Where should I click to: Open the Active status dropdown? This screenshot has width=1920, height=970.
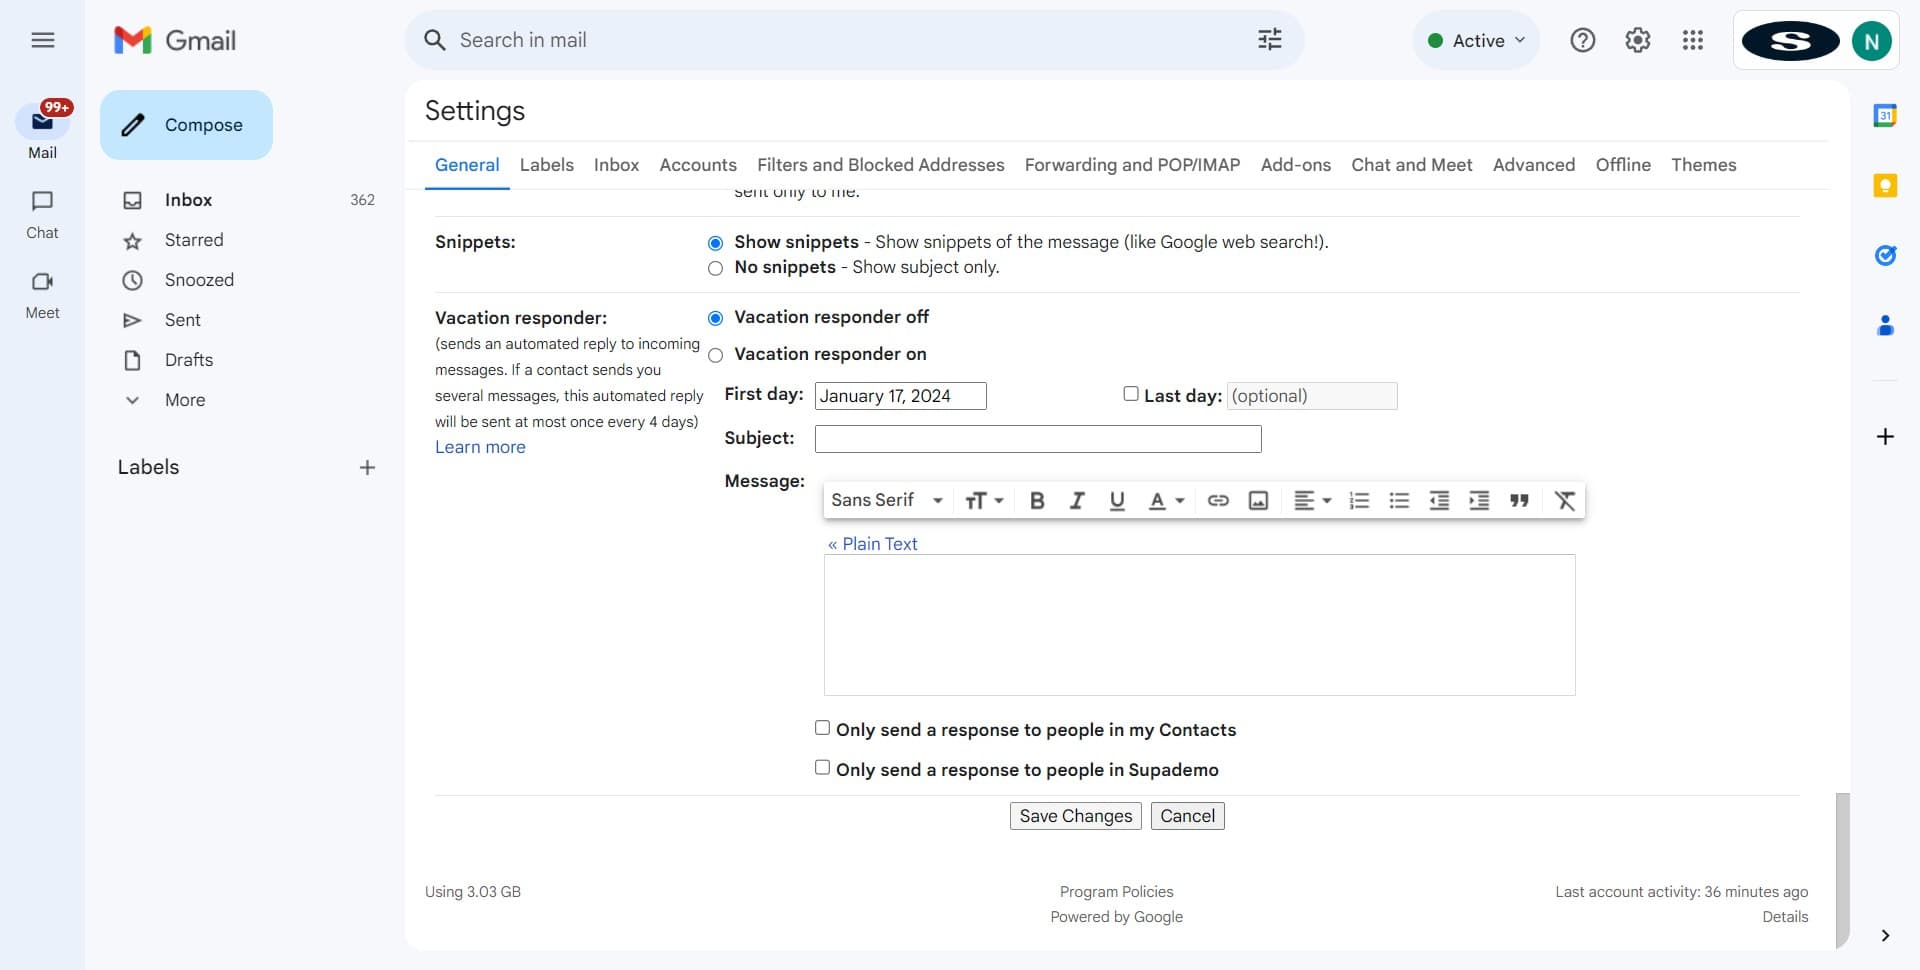1476,40
